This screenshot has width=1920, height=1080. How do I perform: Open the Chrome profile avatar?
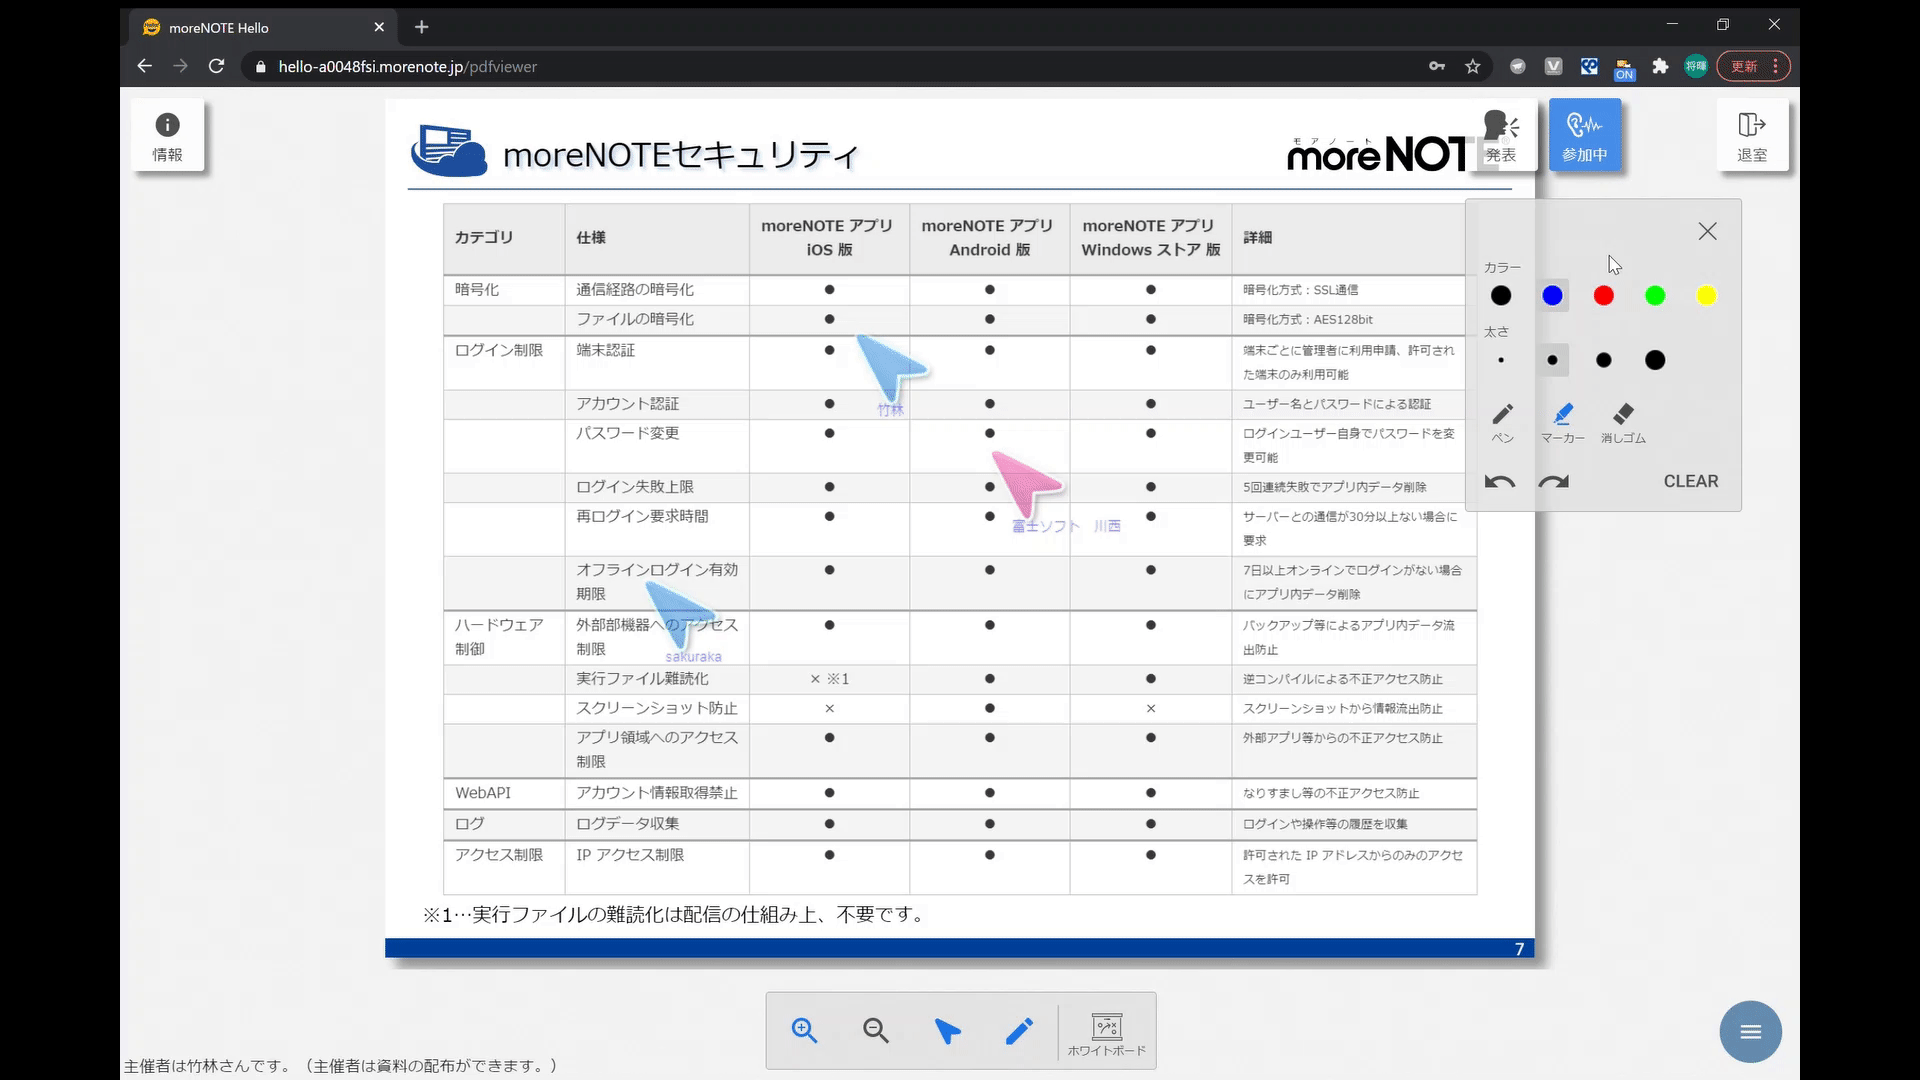[x=1696, y=67]
